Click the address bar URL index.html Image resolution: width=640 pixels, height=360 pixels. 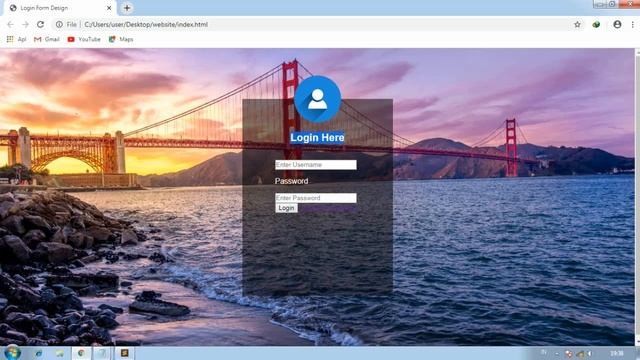[146, 24]
